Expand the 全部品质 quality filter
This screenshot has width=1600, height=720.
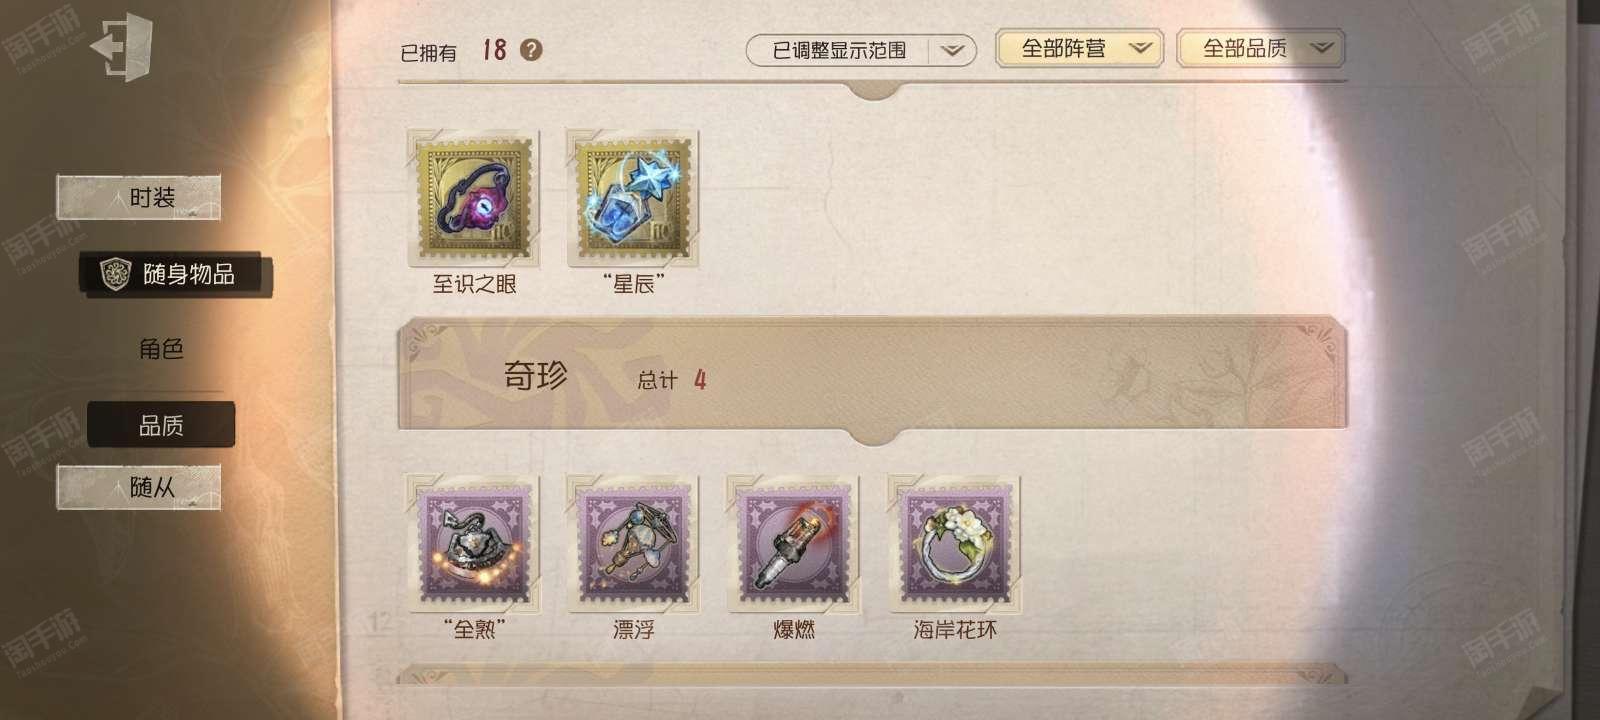(x=1261, y=48)
